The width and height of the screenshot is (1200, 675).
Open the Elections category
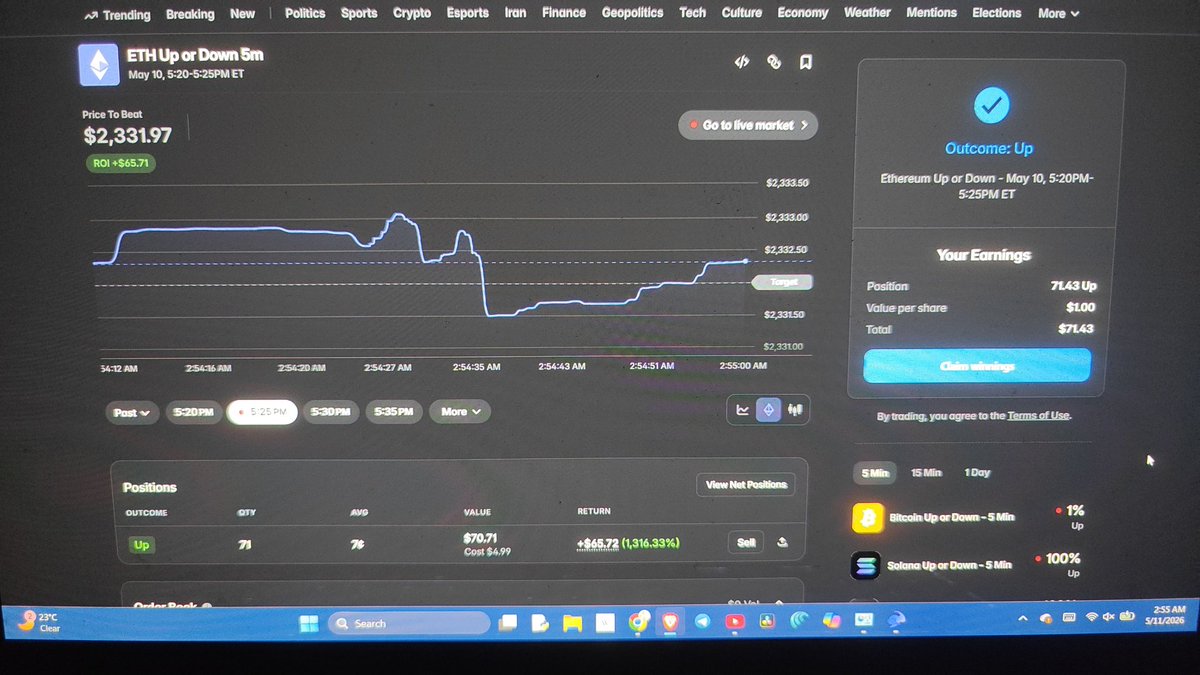pyautogui.click(x=997, y=13)
